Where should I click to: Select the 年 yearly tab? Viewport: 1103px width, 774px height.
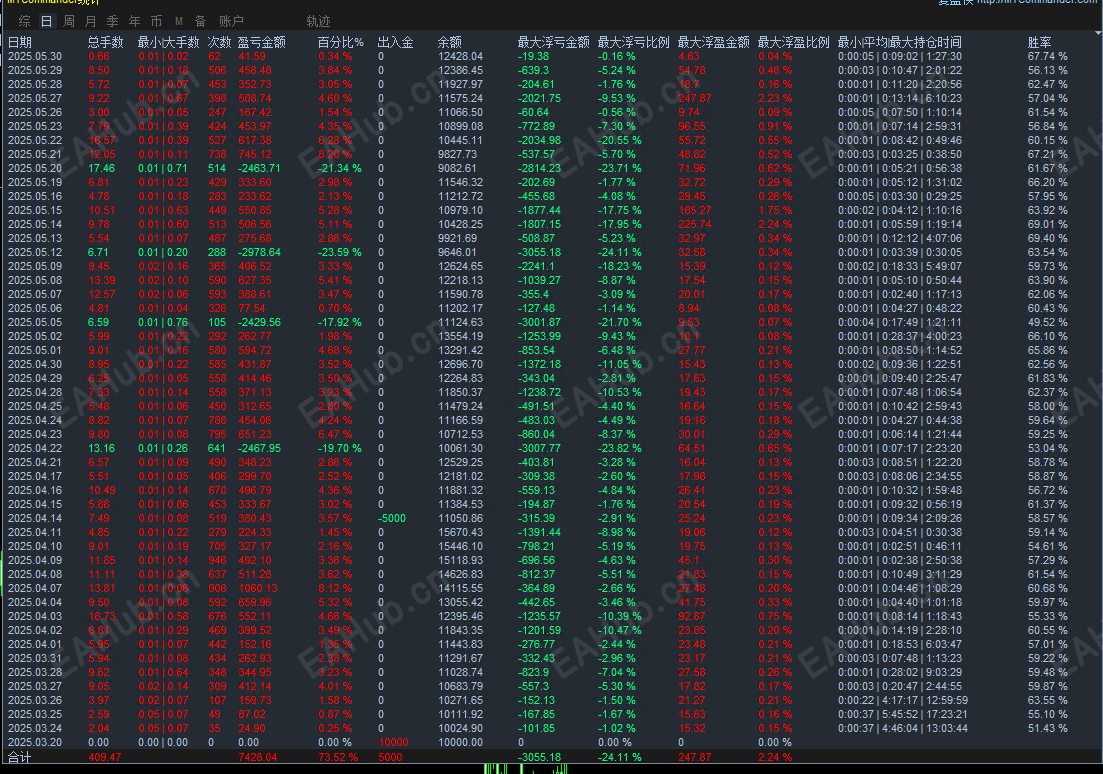tap(134, 21)
